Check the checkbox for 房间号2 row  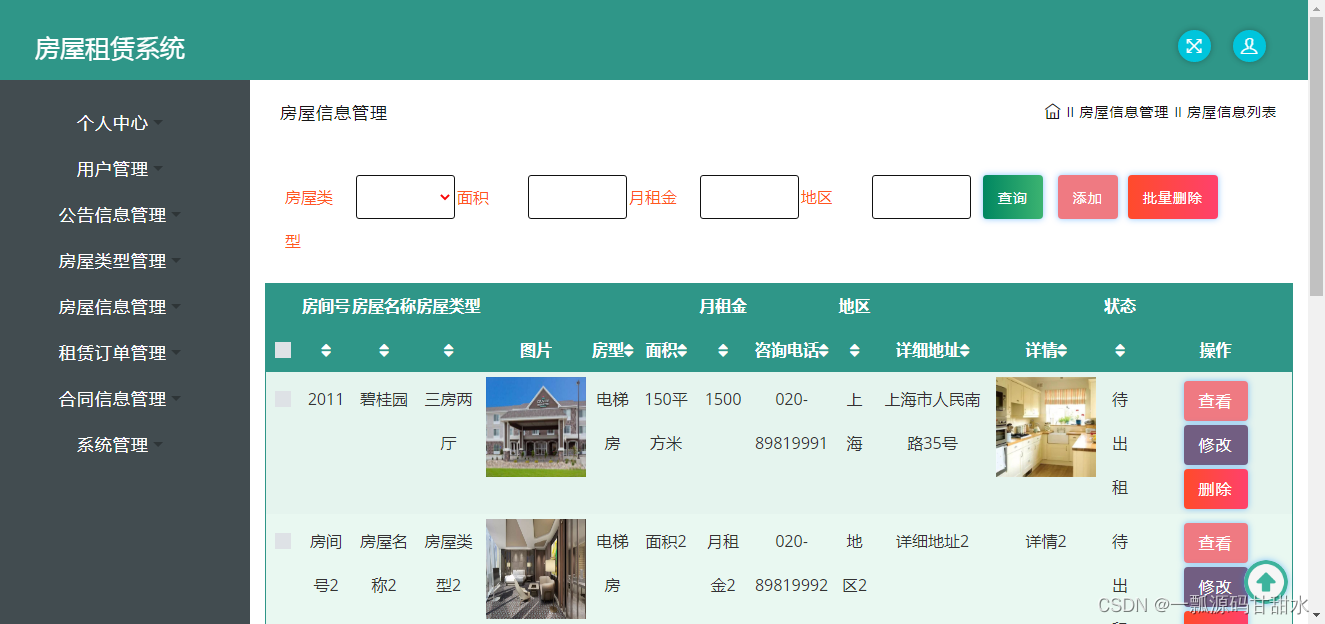tap(282, 541)
